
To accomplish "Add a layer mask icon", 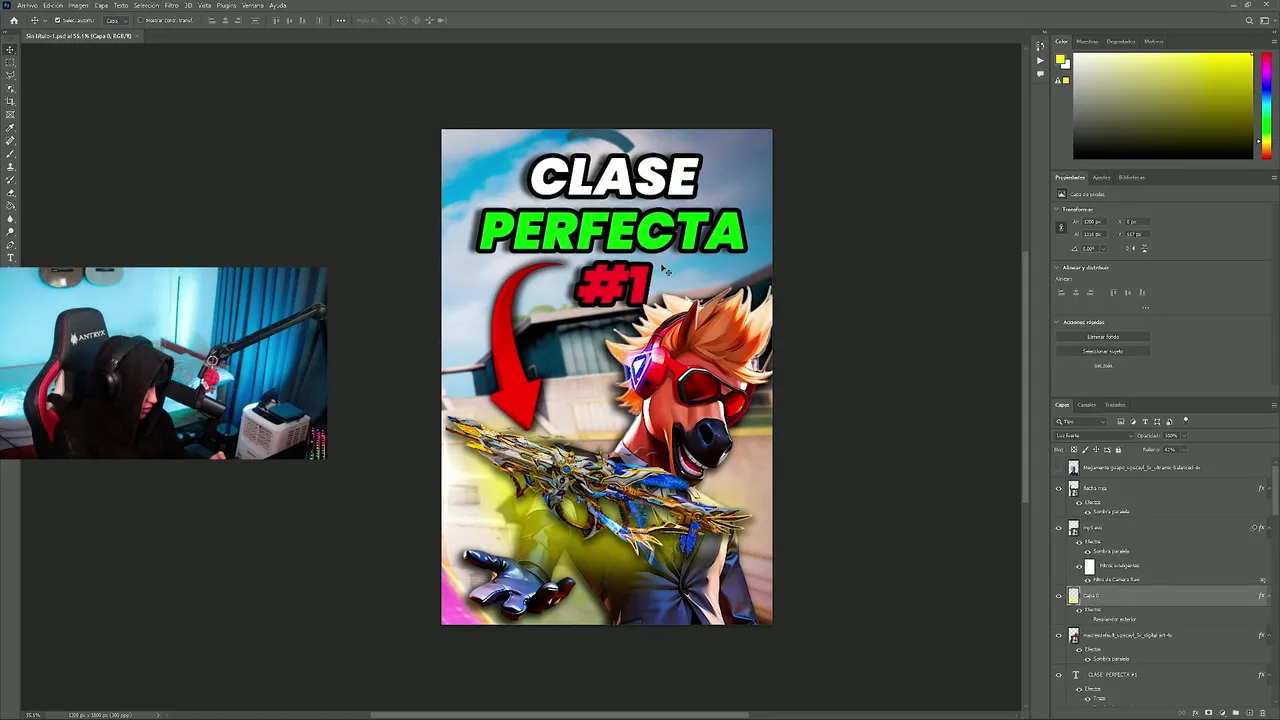I will 1208,713.
